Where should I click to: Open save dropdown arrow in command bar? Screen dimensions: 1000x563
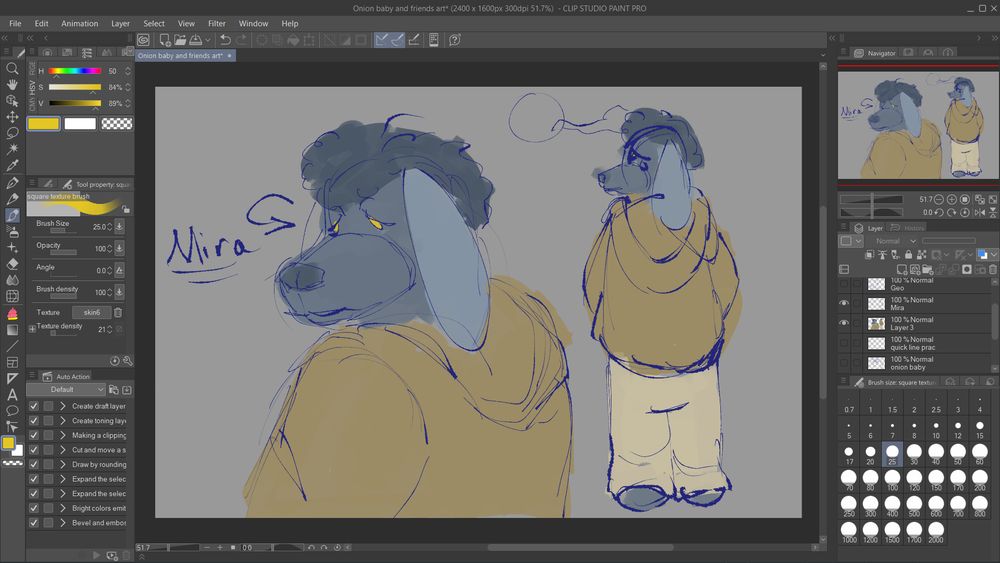[208, 40]
